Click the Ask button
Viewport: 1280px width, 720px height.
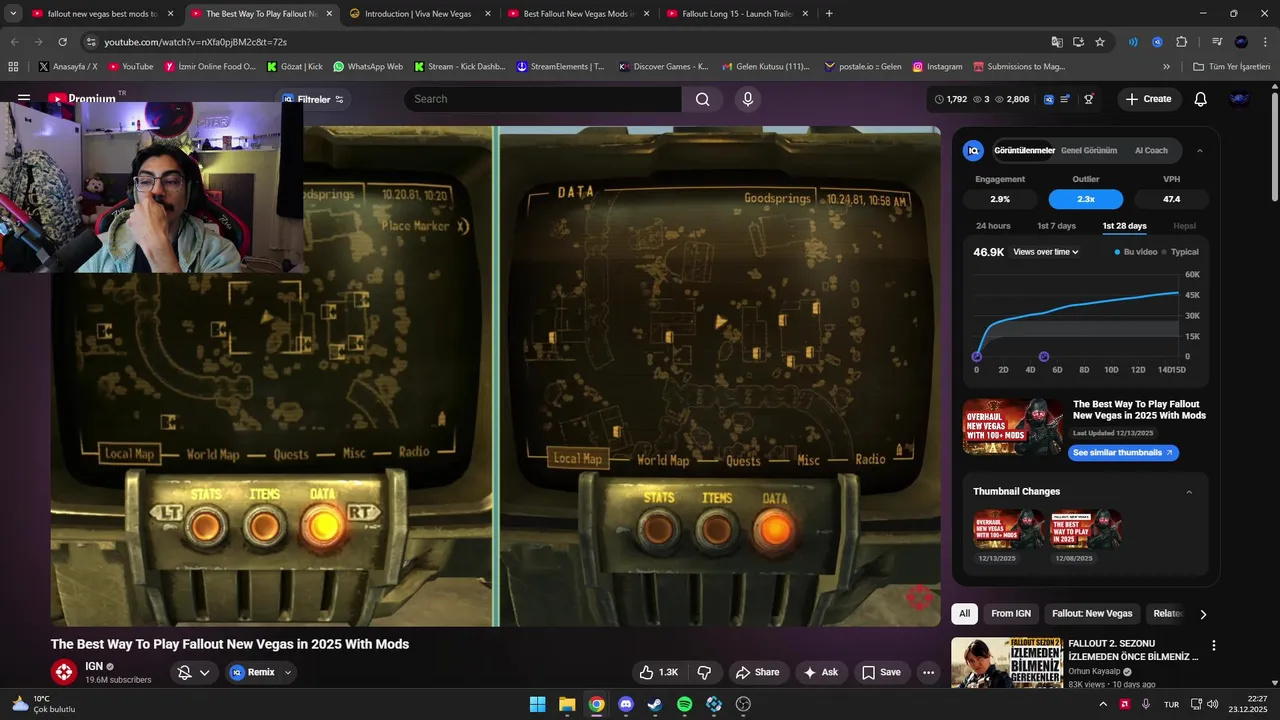pyautogui.click(x=821, y=672)
